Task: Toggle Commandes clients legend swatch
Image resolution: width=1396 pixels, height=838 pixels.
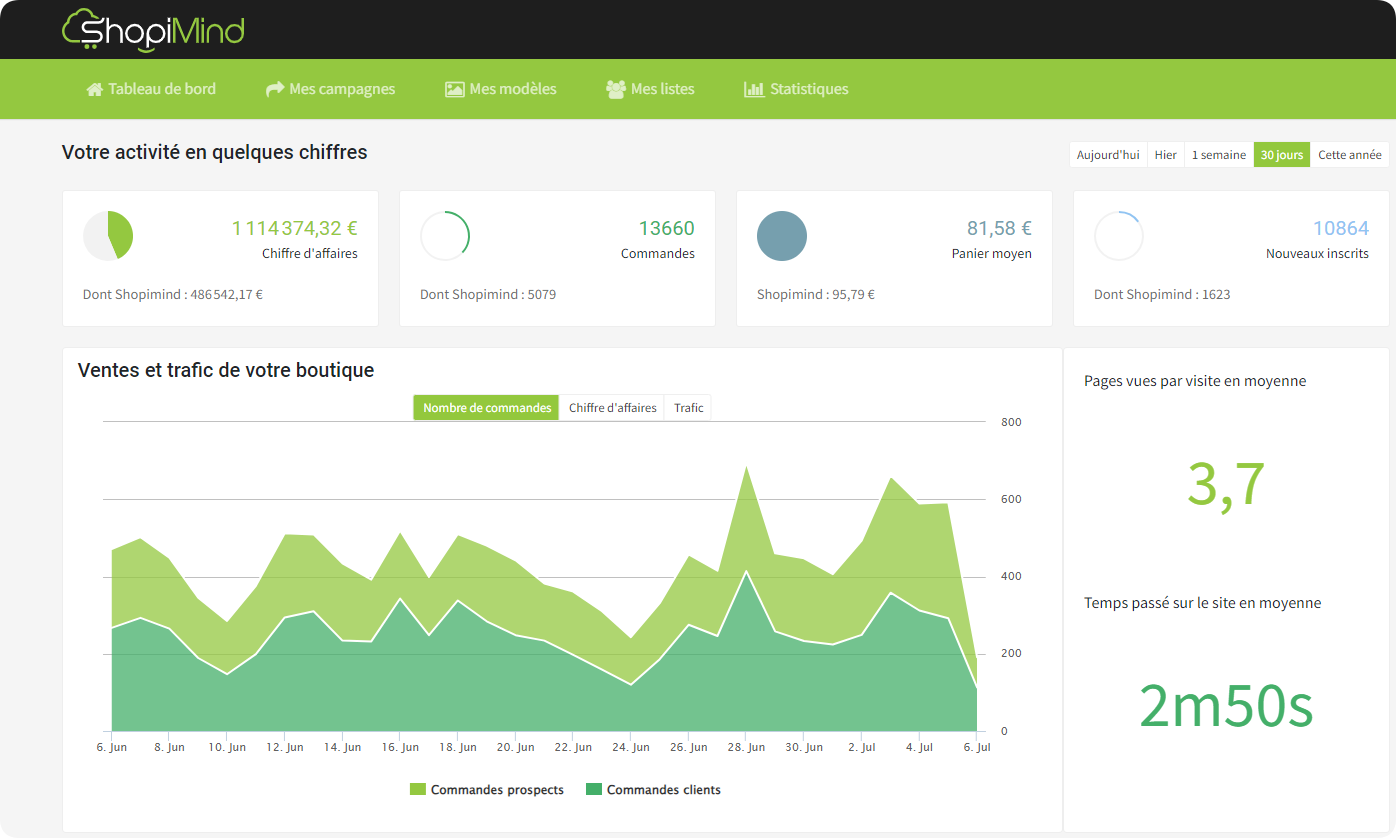Action: (x=593, y=790)
